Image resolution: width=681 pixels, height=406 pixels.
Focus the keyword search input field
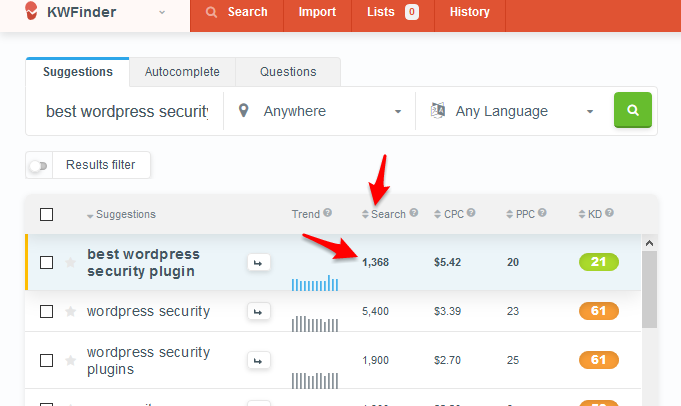coord(127,111)
